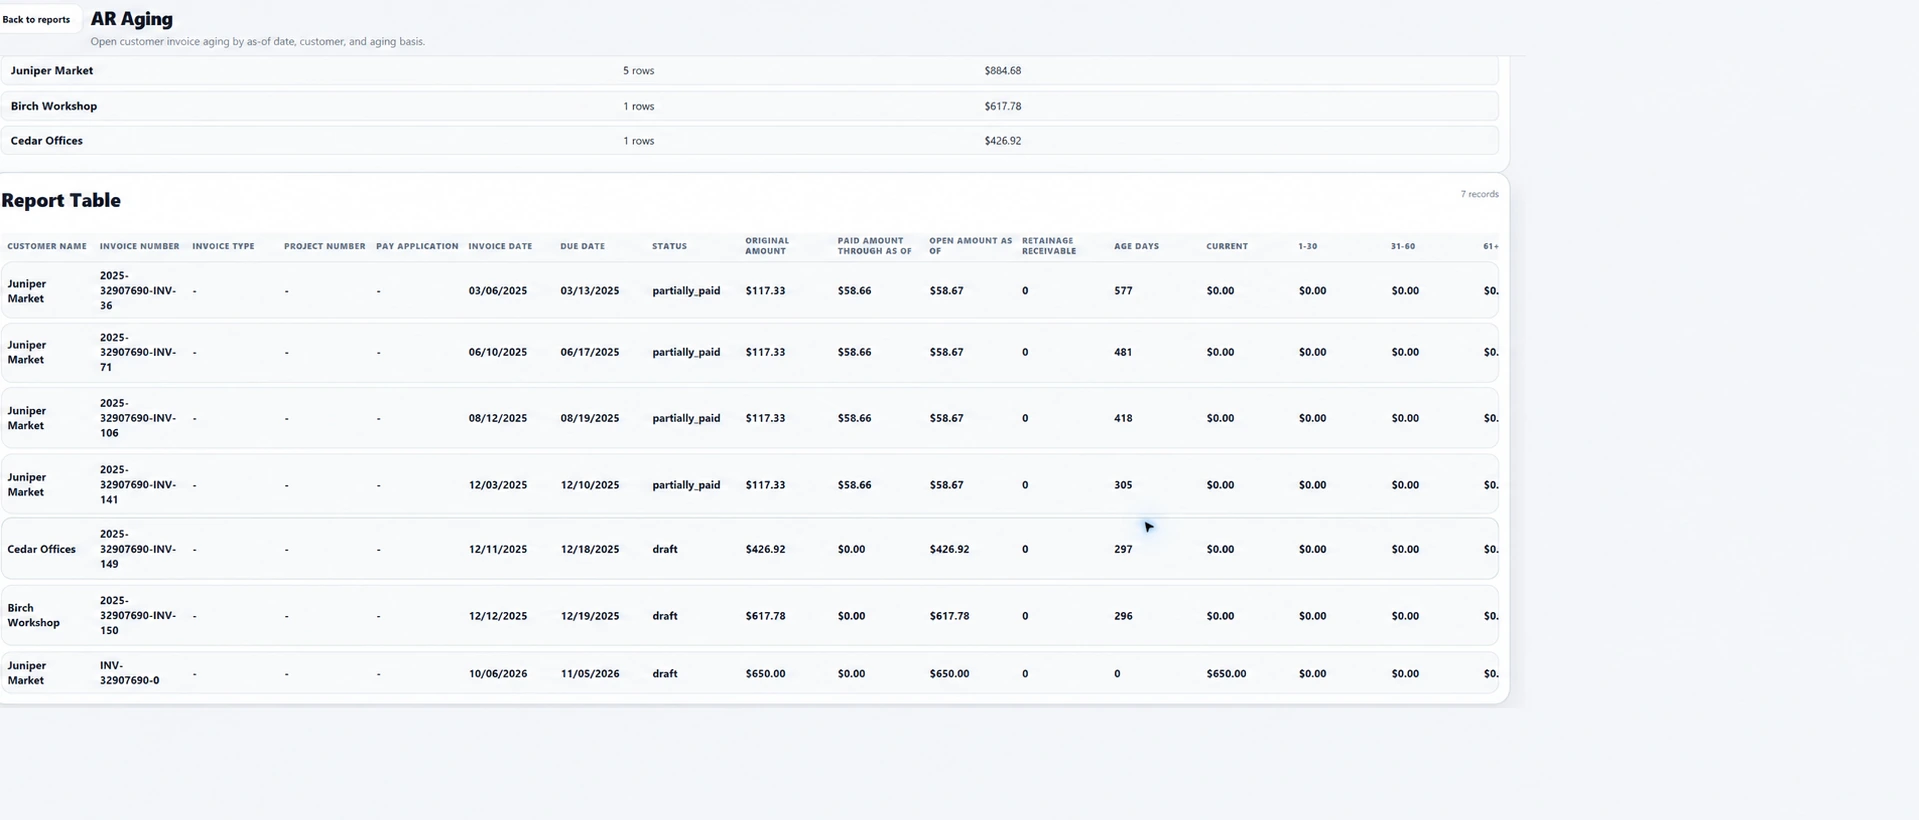Select invoice INV-32907690-0

point(130,673)
